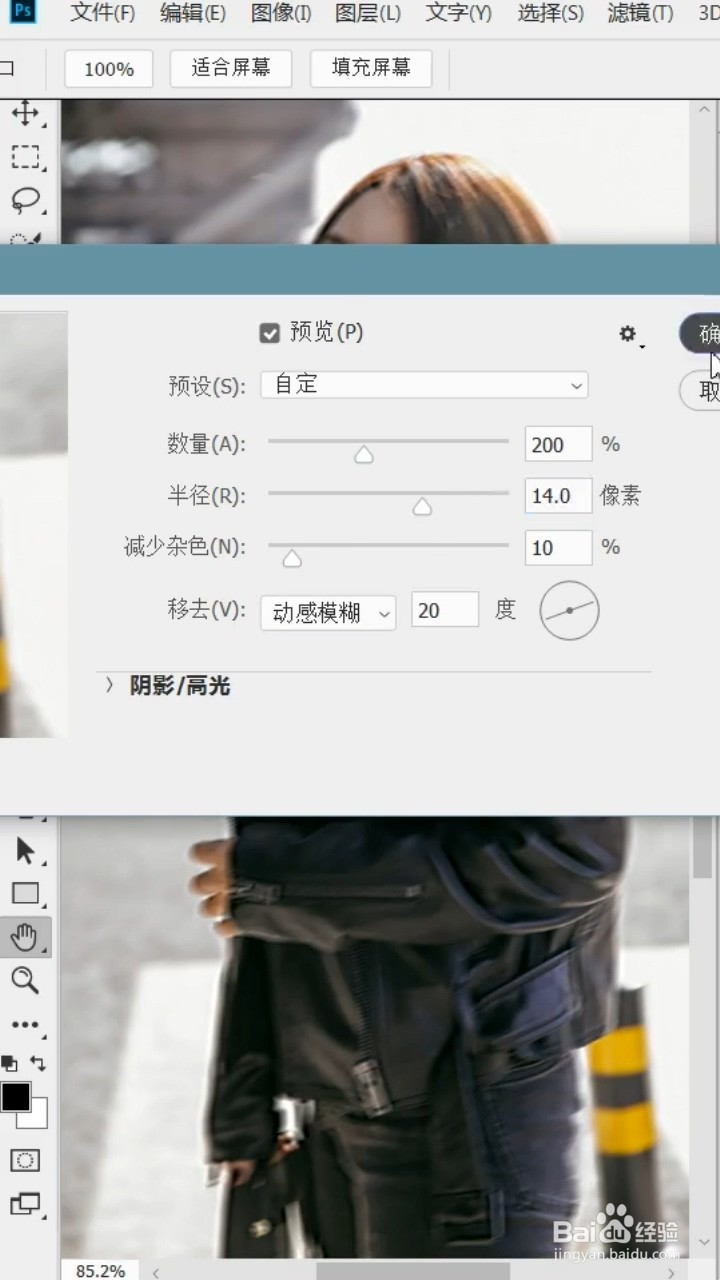Click the Photoshop Ps logo
Image resolution: width=720 pixels, height=1280 pixels.
coord(24,10)
